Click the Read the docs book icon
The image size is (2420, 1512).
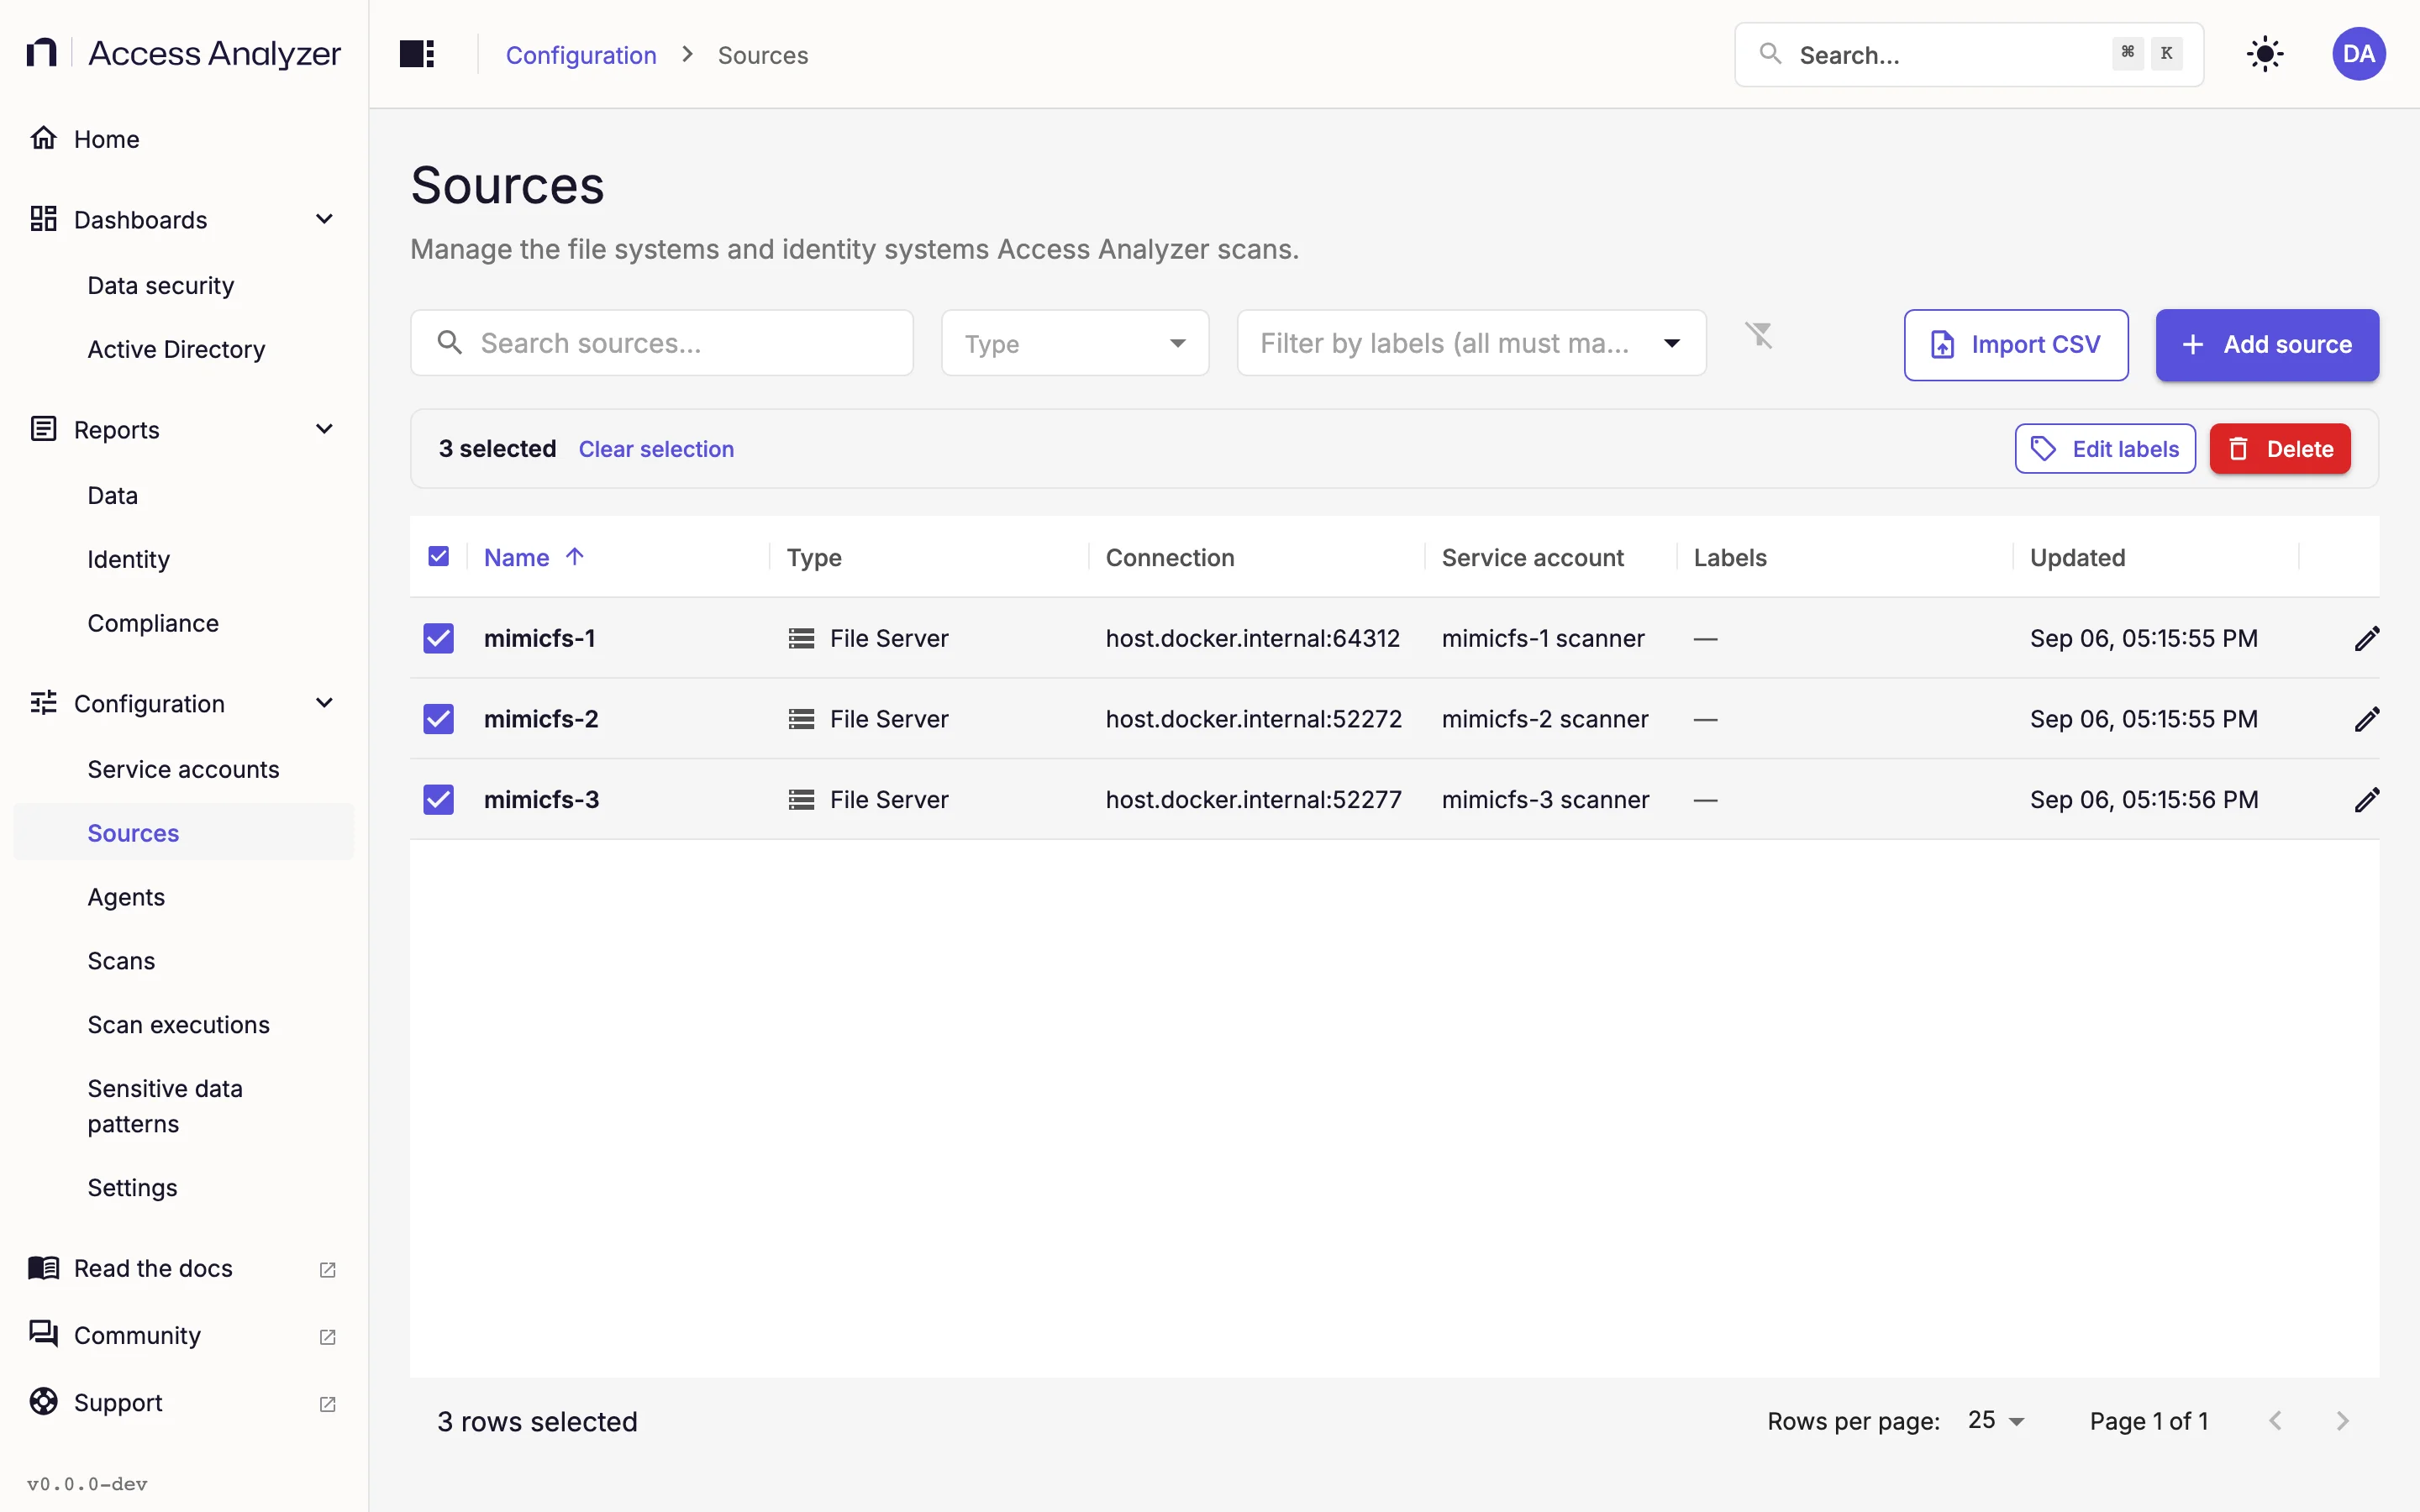pyautogui.click(x=43, y=1268)
